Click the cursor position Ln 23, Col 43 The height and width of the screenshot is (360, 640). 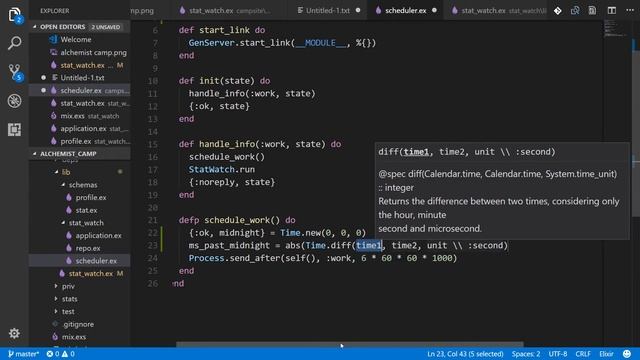(x=465, y=354)
